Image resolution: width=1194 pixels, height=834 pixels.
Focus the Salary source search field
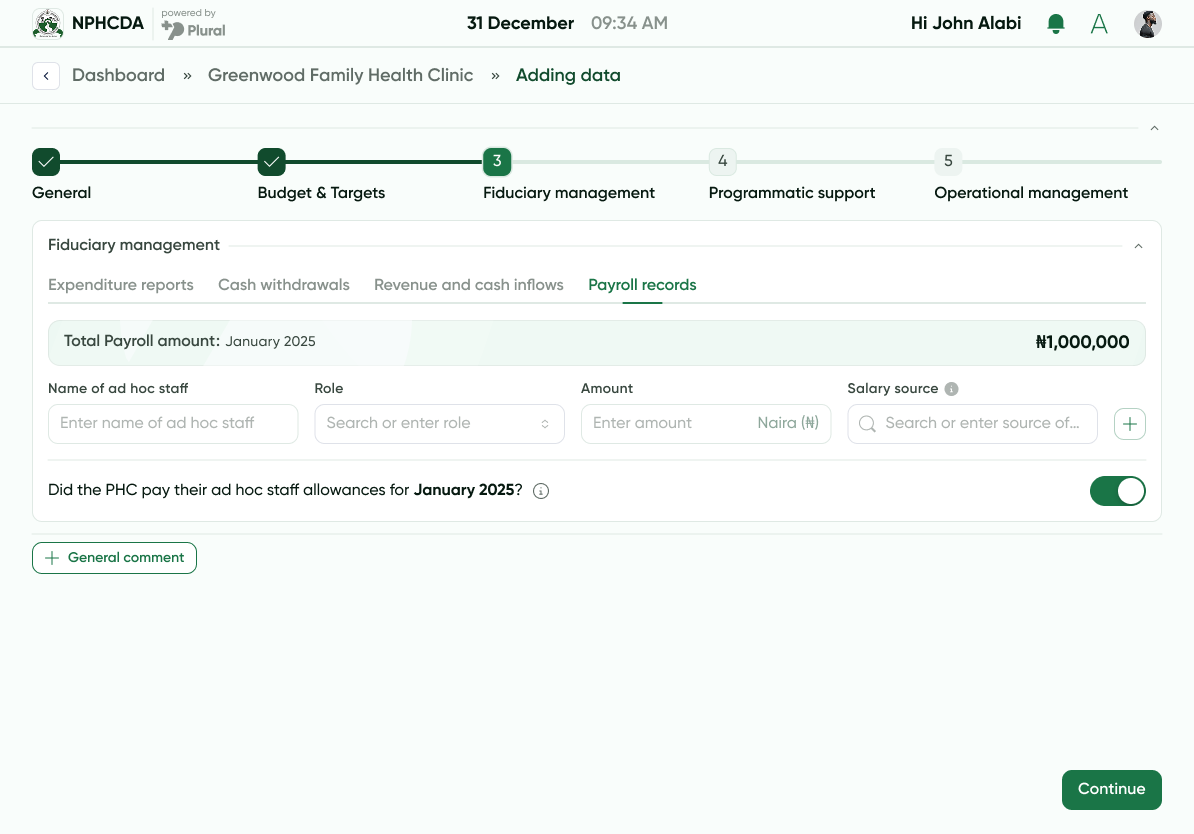coord(972,424)
